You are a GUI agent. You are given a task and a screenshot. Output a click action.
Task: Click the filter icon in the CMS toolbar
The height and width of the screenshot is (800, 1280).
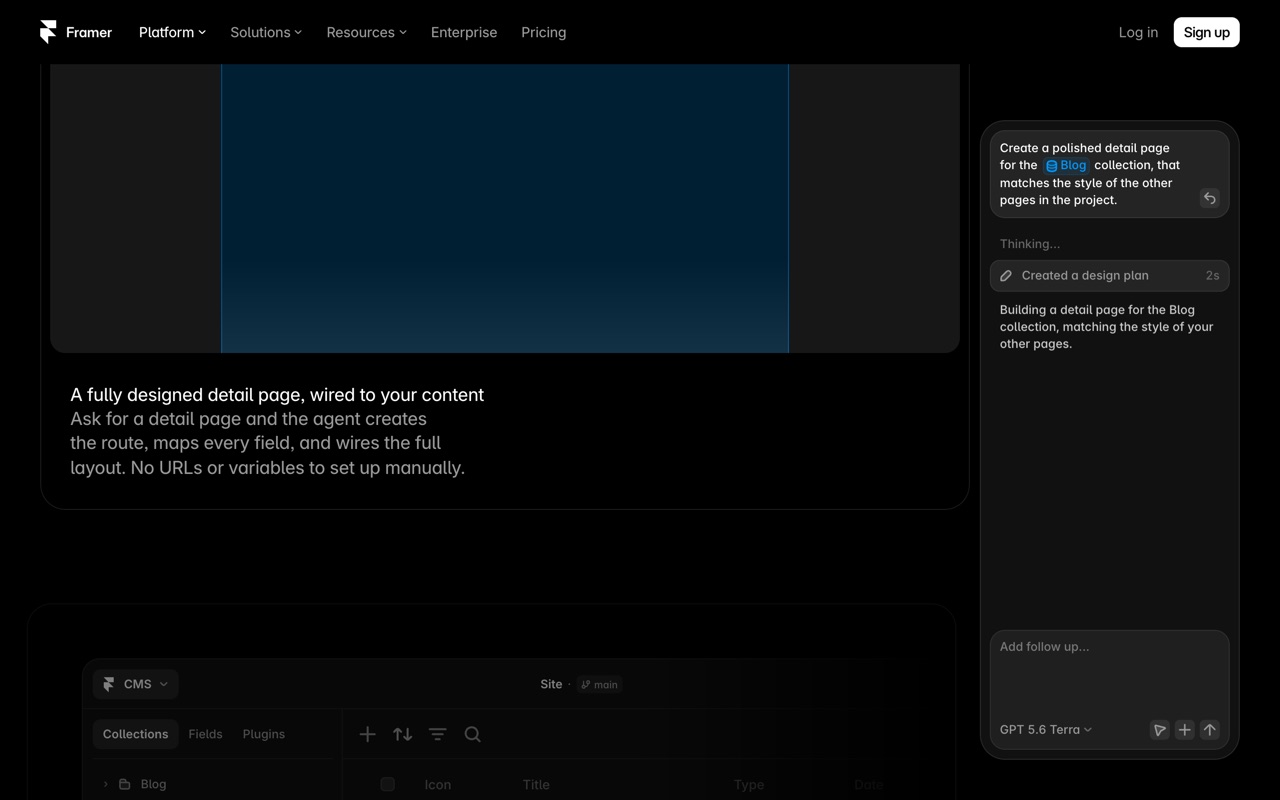pos(438,734)
